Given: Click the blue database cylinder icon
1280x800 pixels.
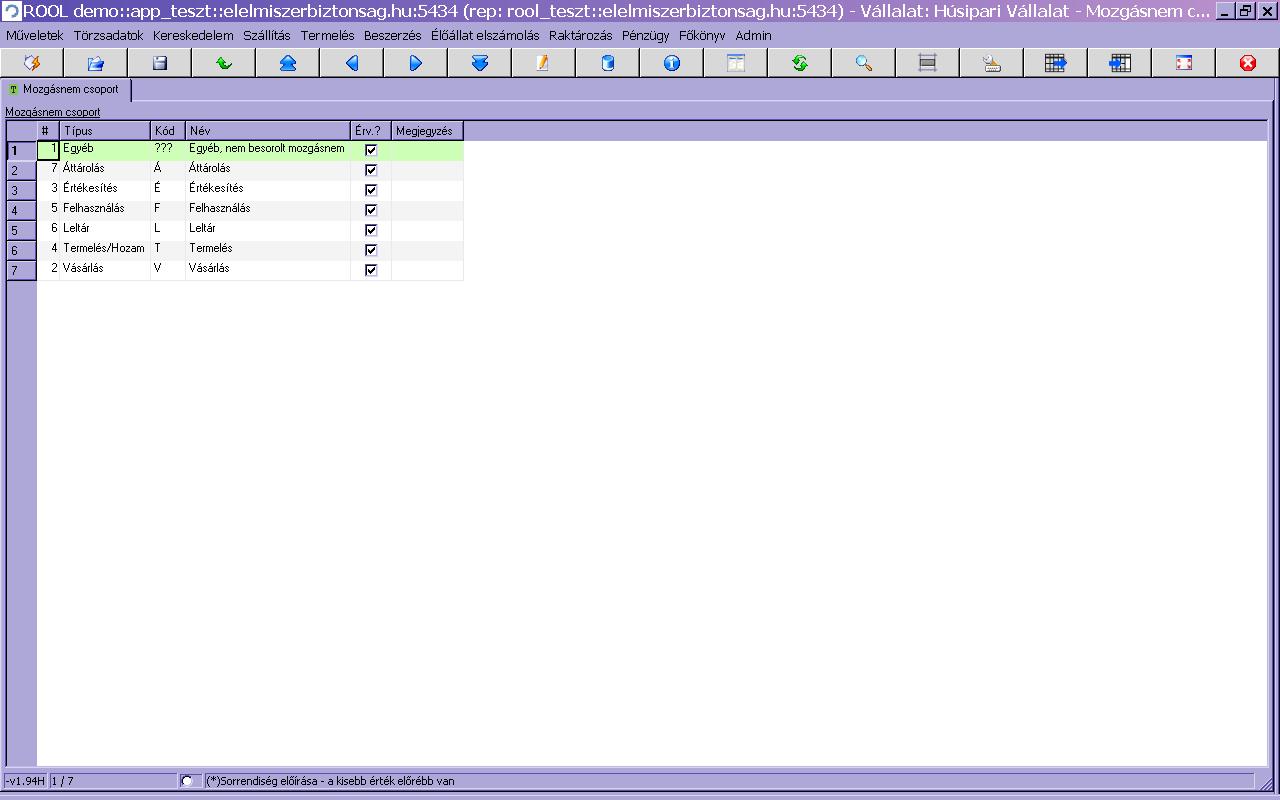Looking at the screenshot, I should coord(607,63).
